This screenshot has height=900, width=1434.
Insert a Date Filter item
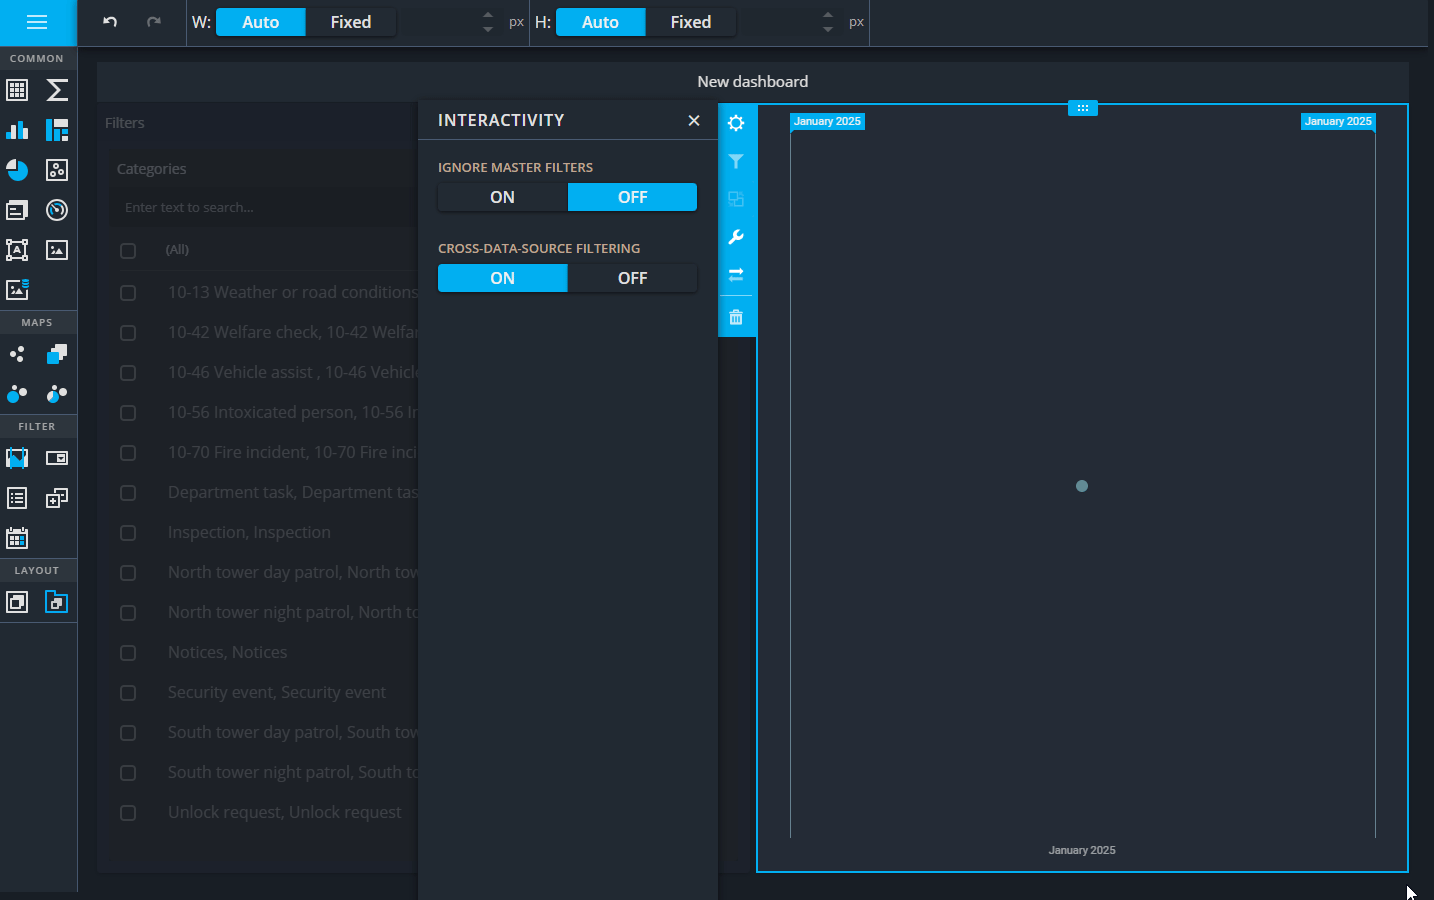(17, 538)
